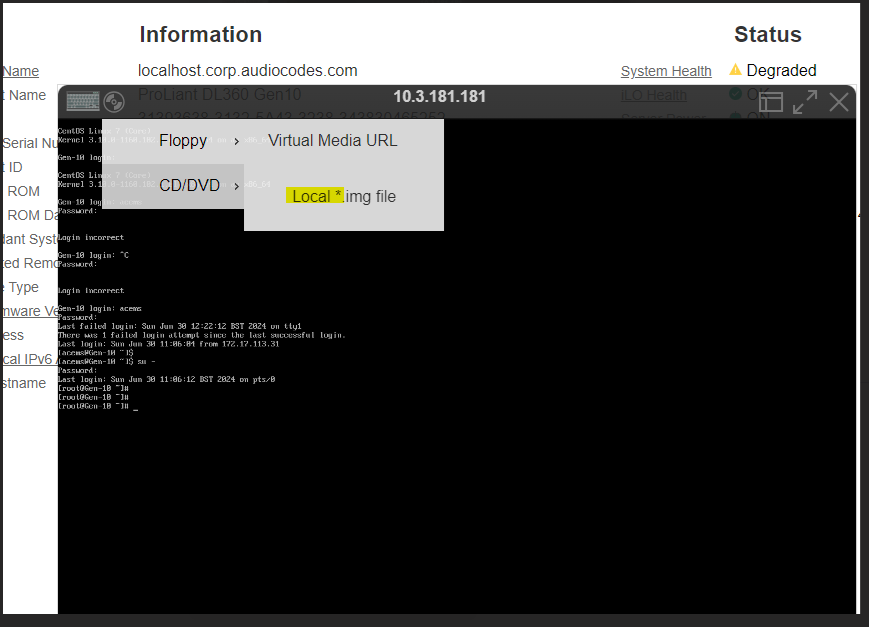Click the virtual media disc icon
This screenshot has width=869, height=627.
pyautogui.click(x=114, y=102)
